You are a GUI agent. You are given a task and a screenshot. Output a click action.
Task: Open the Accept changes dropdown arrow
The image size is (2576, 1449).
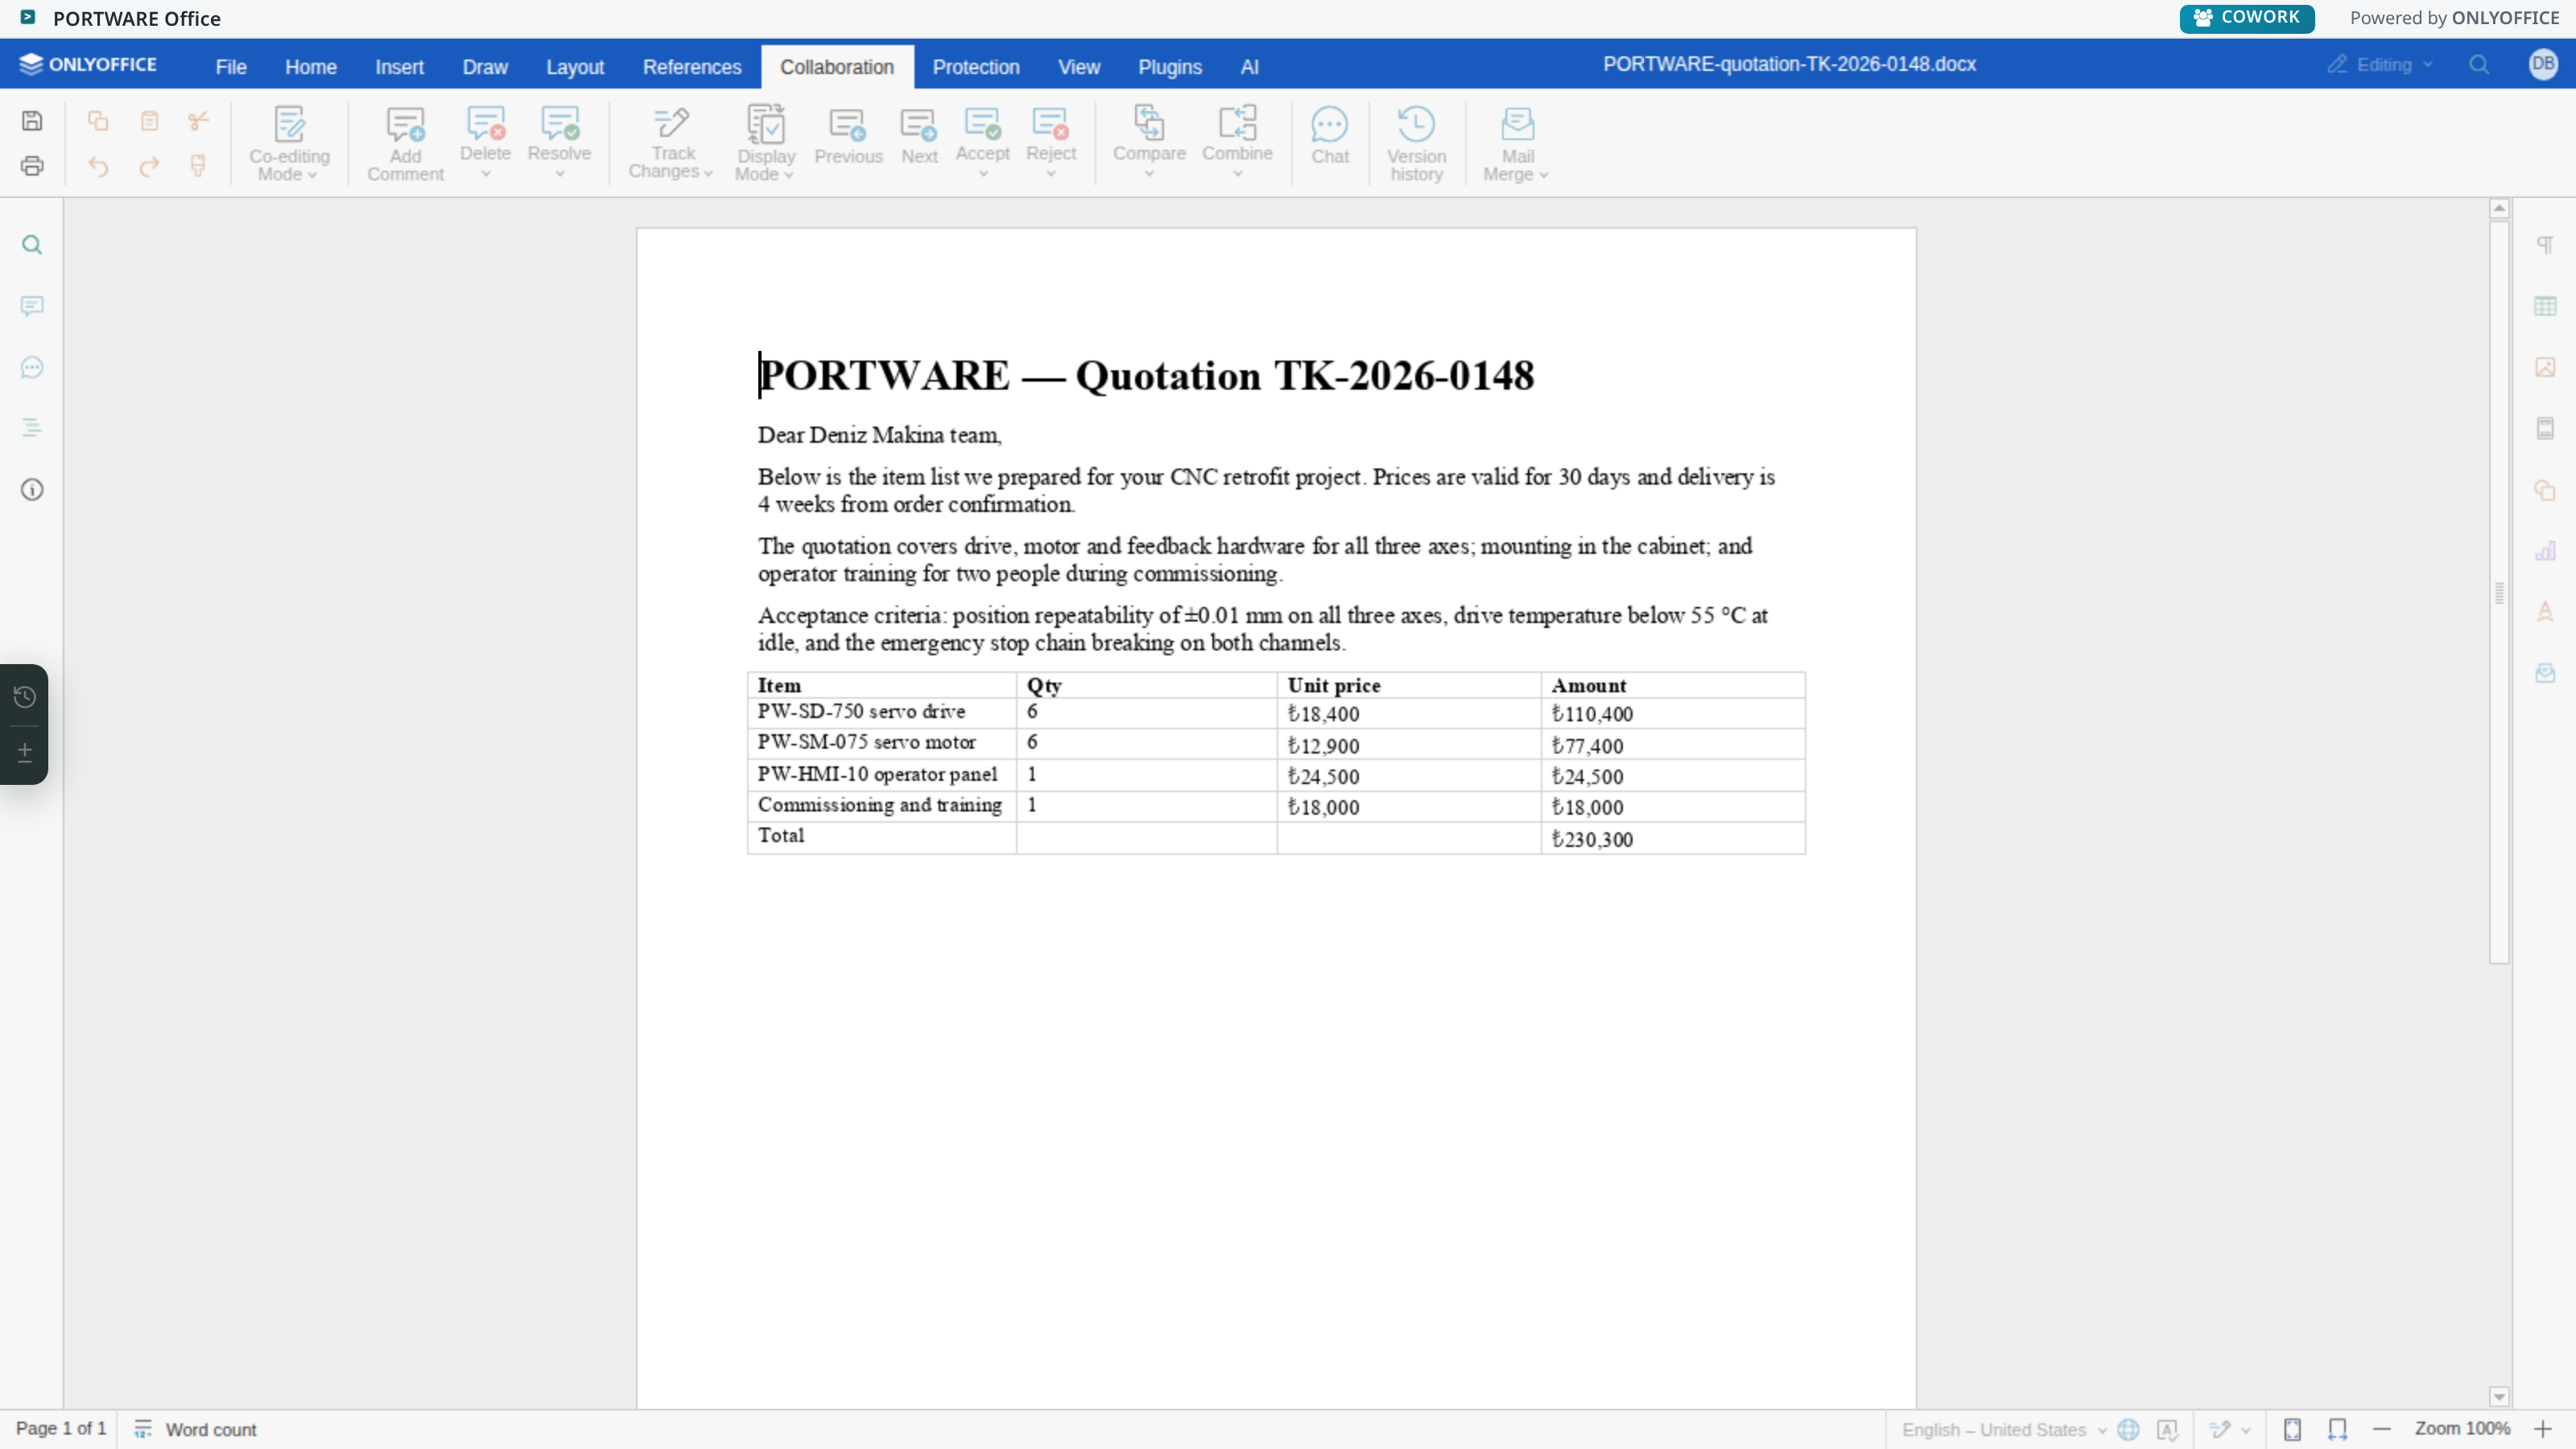983,174
